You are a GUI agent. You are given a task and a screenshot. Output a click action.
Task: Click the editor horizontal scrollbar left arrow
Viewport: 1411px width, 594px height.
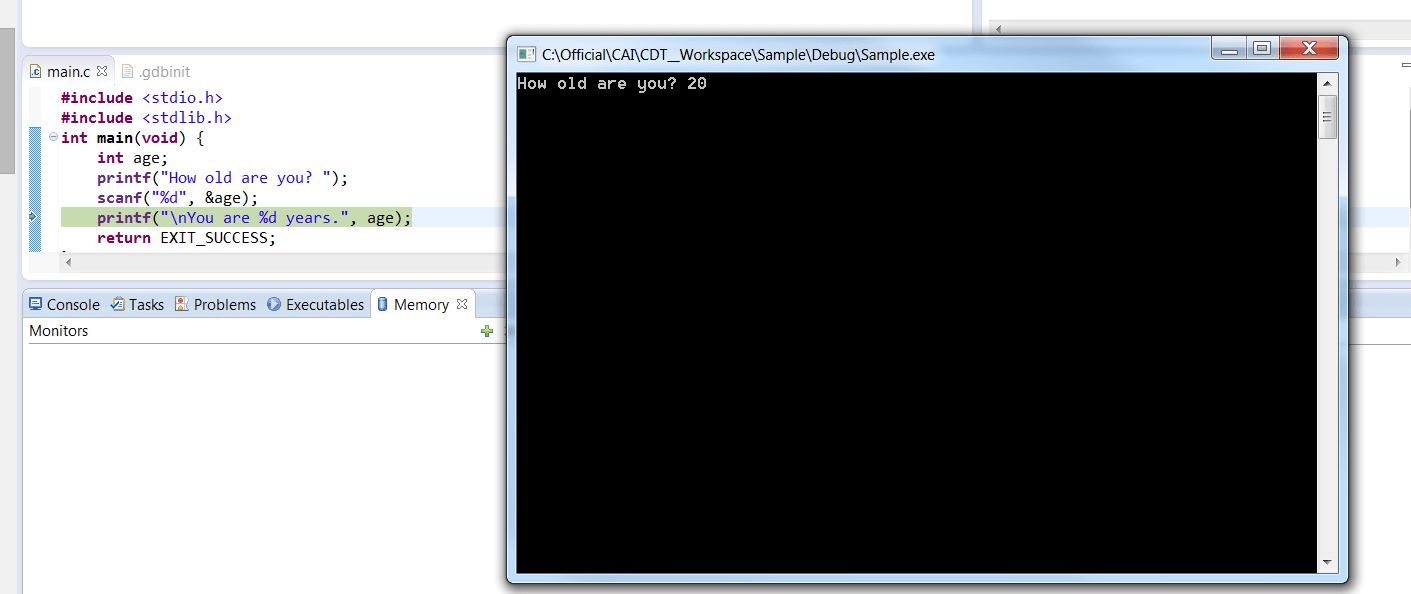pyautogui.click(x=68, y=262)
